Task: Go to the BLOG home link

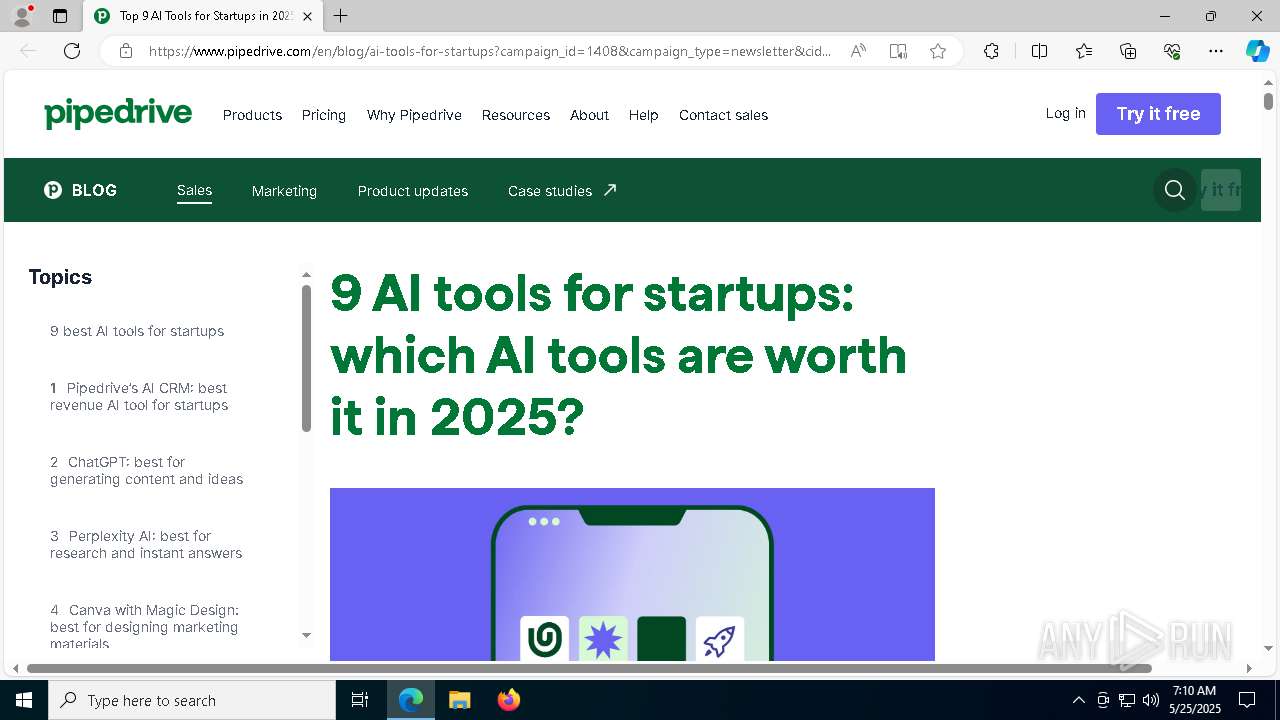Action: [x=81, y=190]
